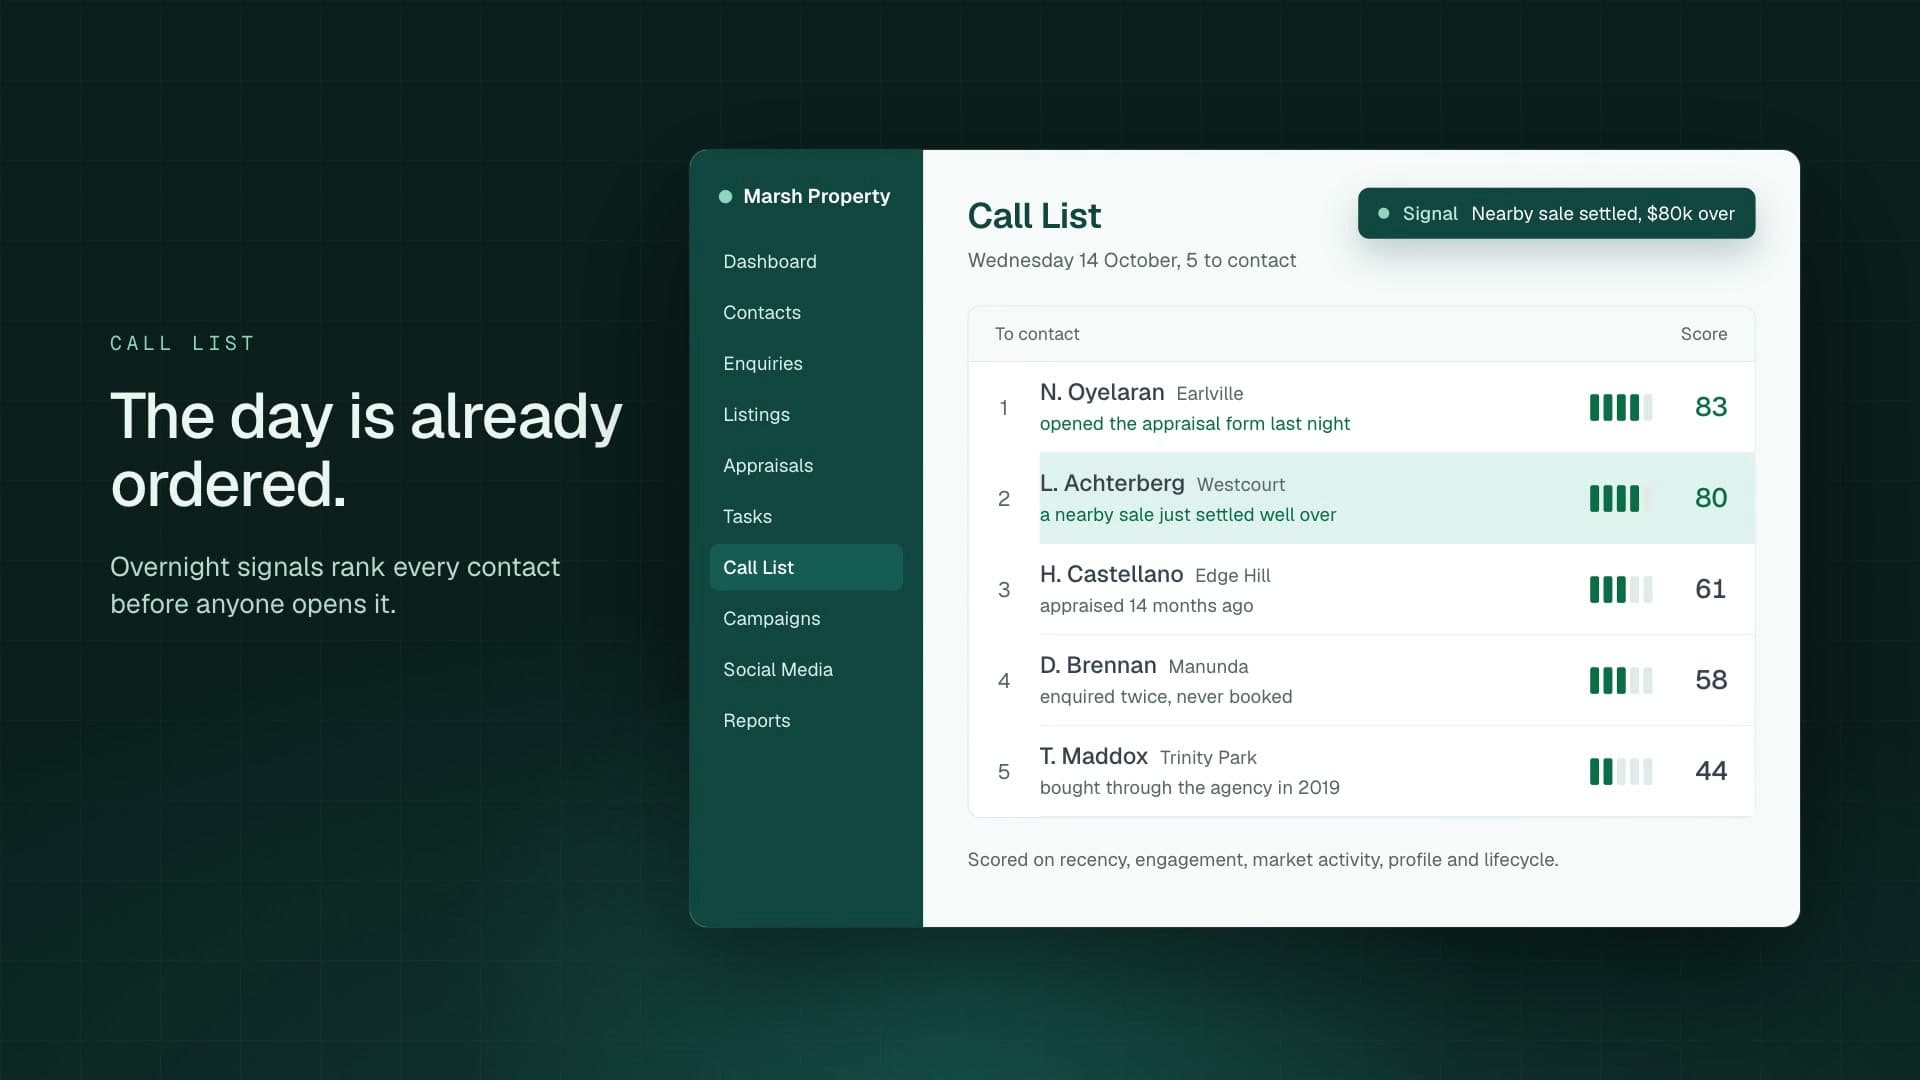Open contact D. Brennan

click(1098, 665)
